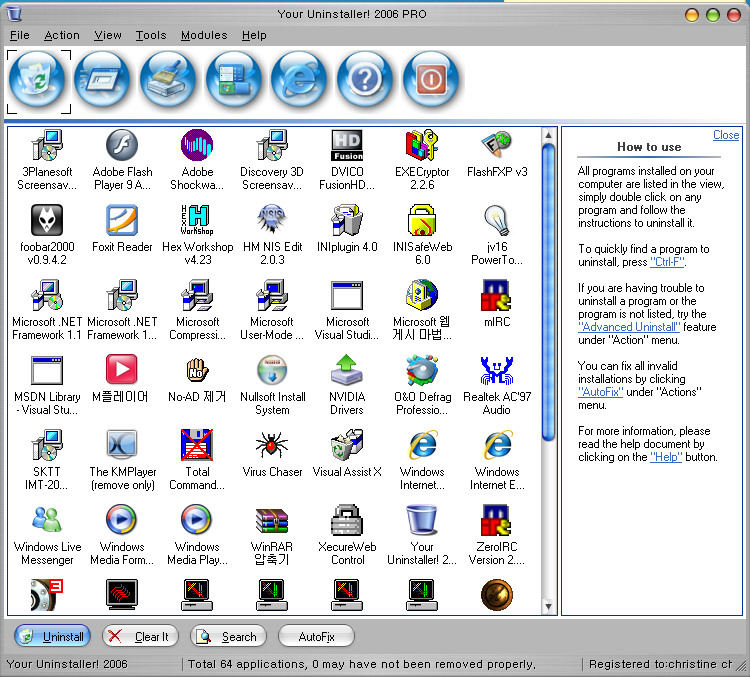This screenshot has width=750, height=677.
Task: Select the Nullsoft Install System icon
Action: (x=272, y=370)
